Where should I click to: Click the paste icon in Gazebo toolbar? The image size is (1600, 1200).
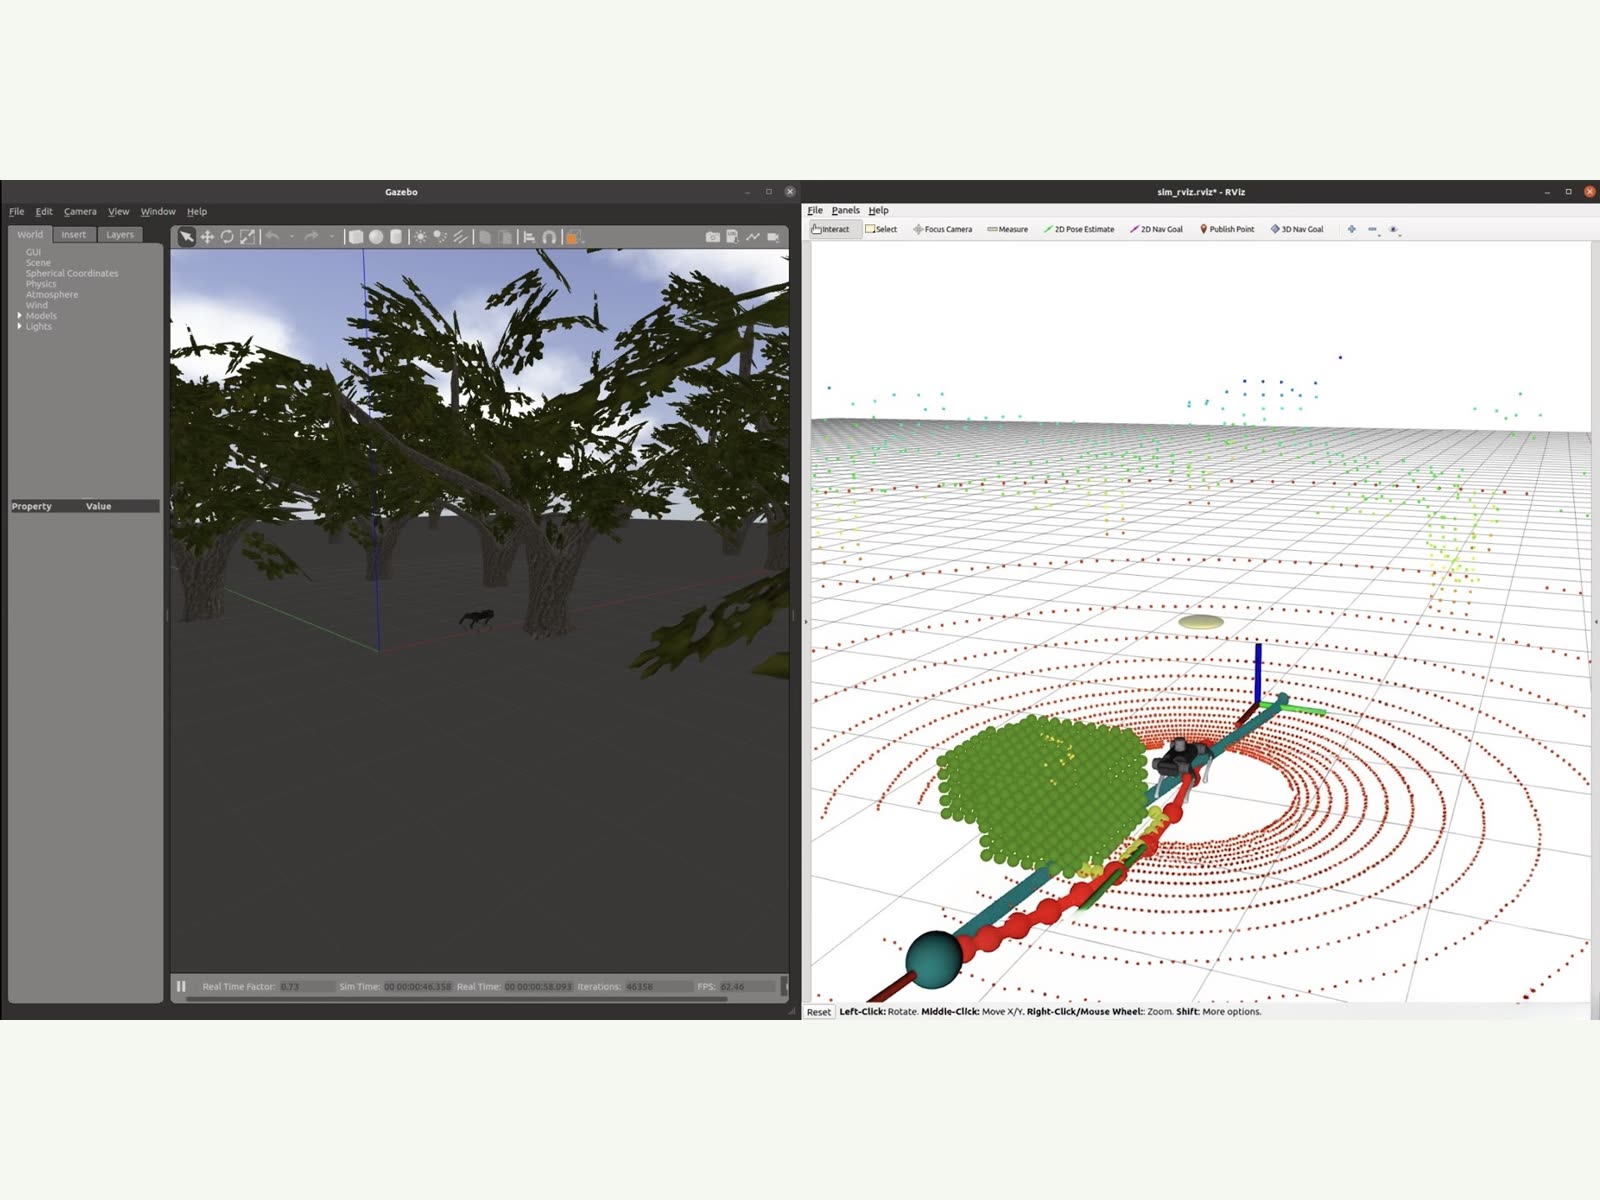tap(505, 237)
